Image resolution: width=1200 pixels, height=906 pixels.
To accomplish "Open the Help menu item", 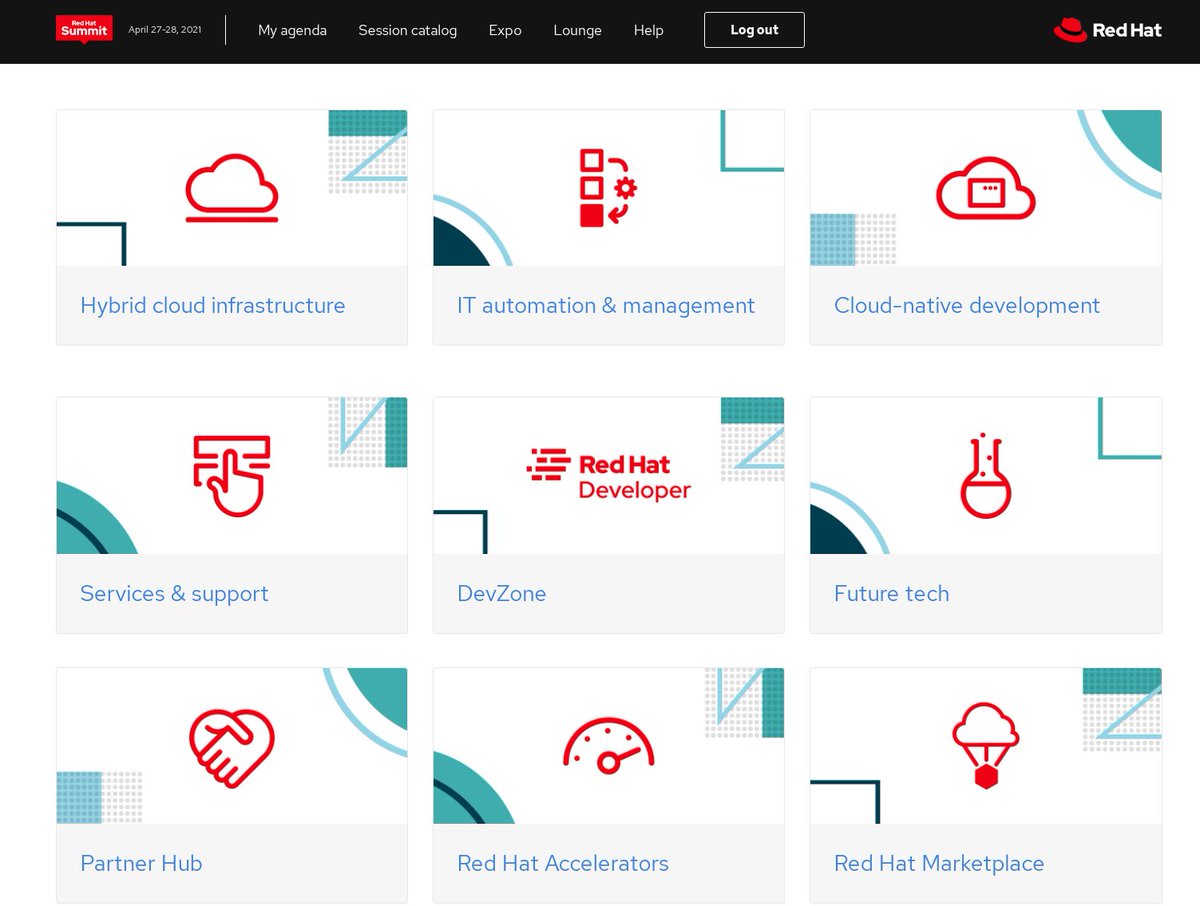I will (x=648, y=31).
